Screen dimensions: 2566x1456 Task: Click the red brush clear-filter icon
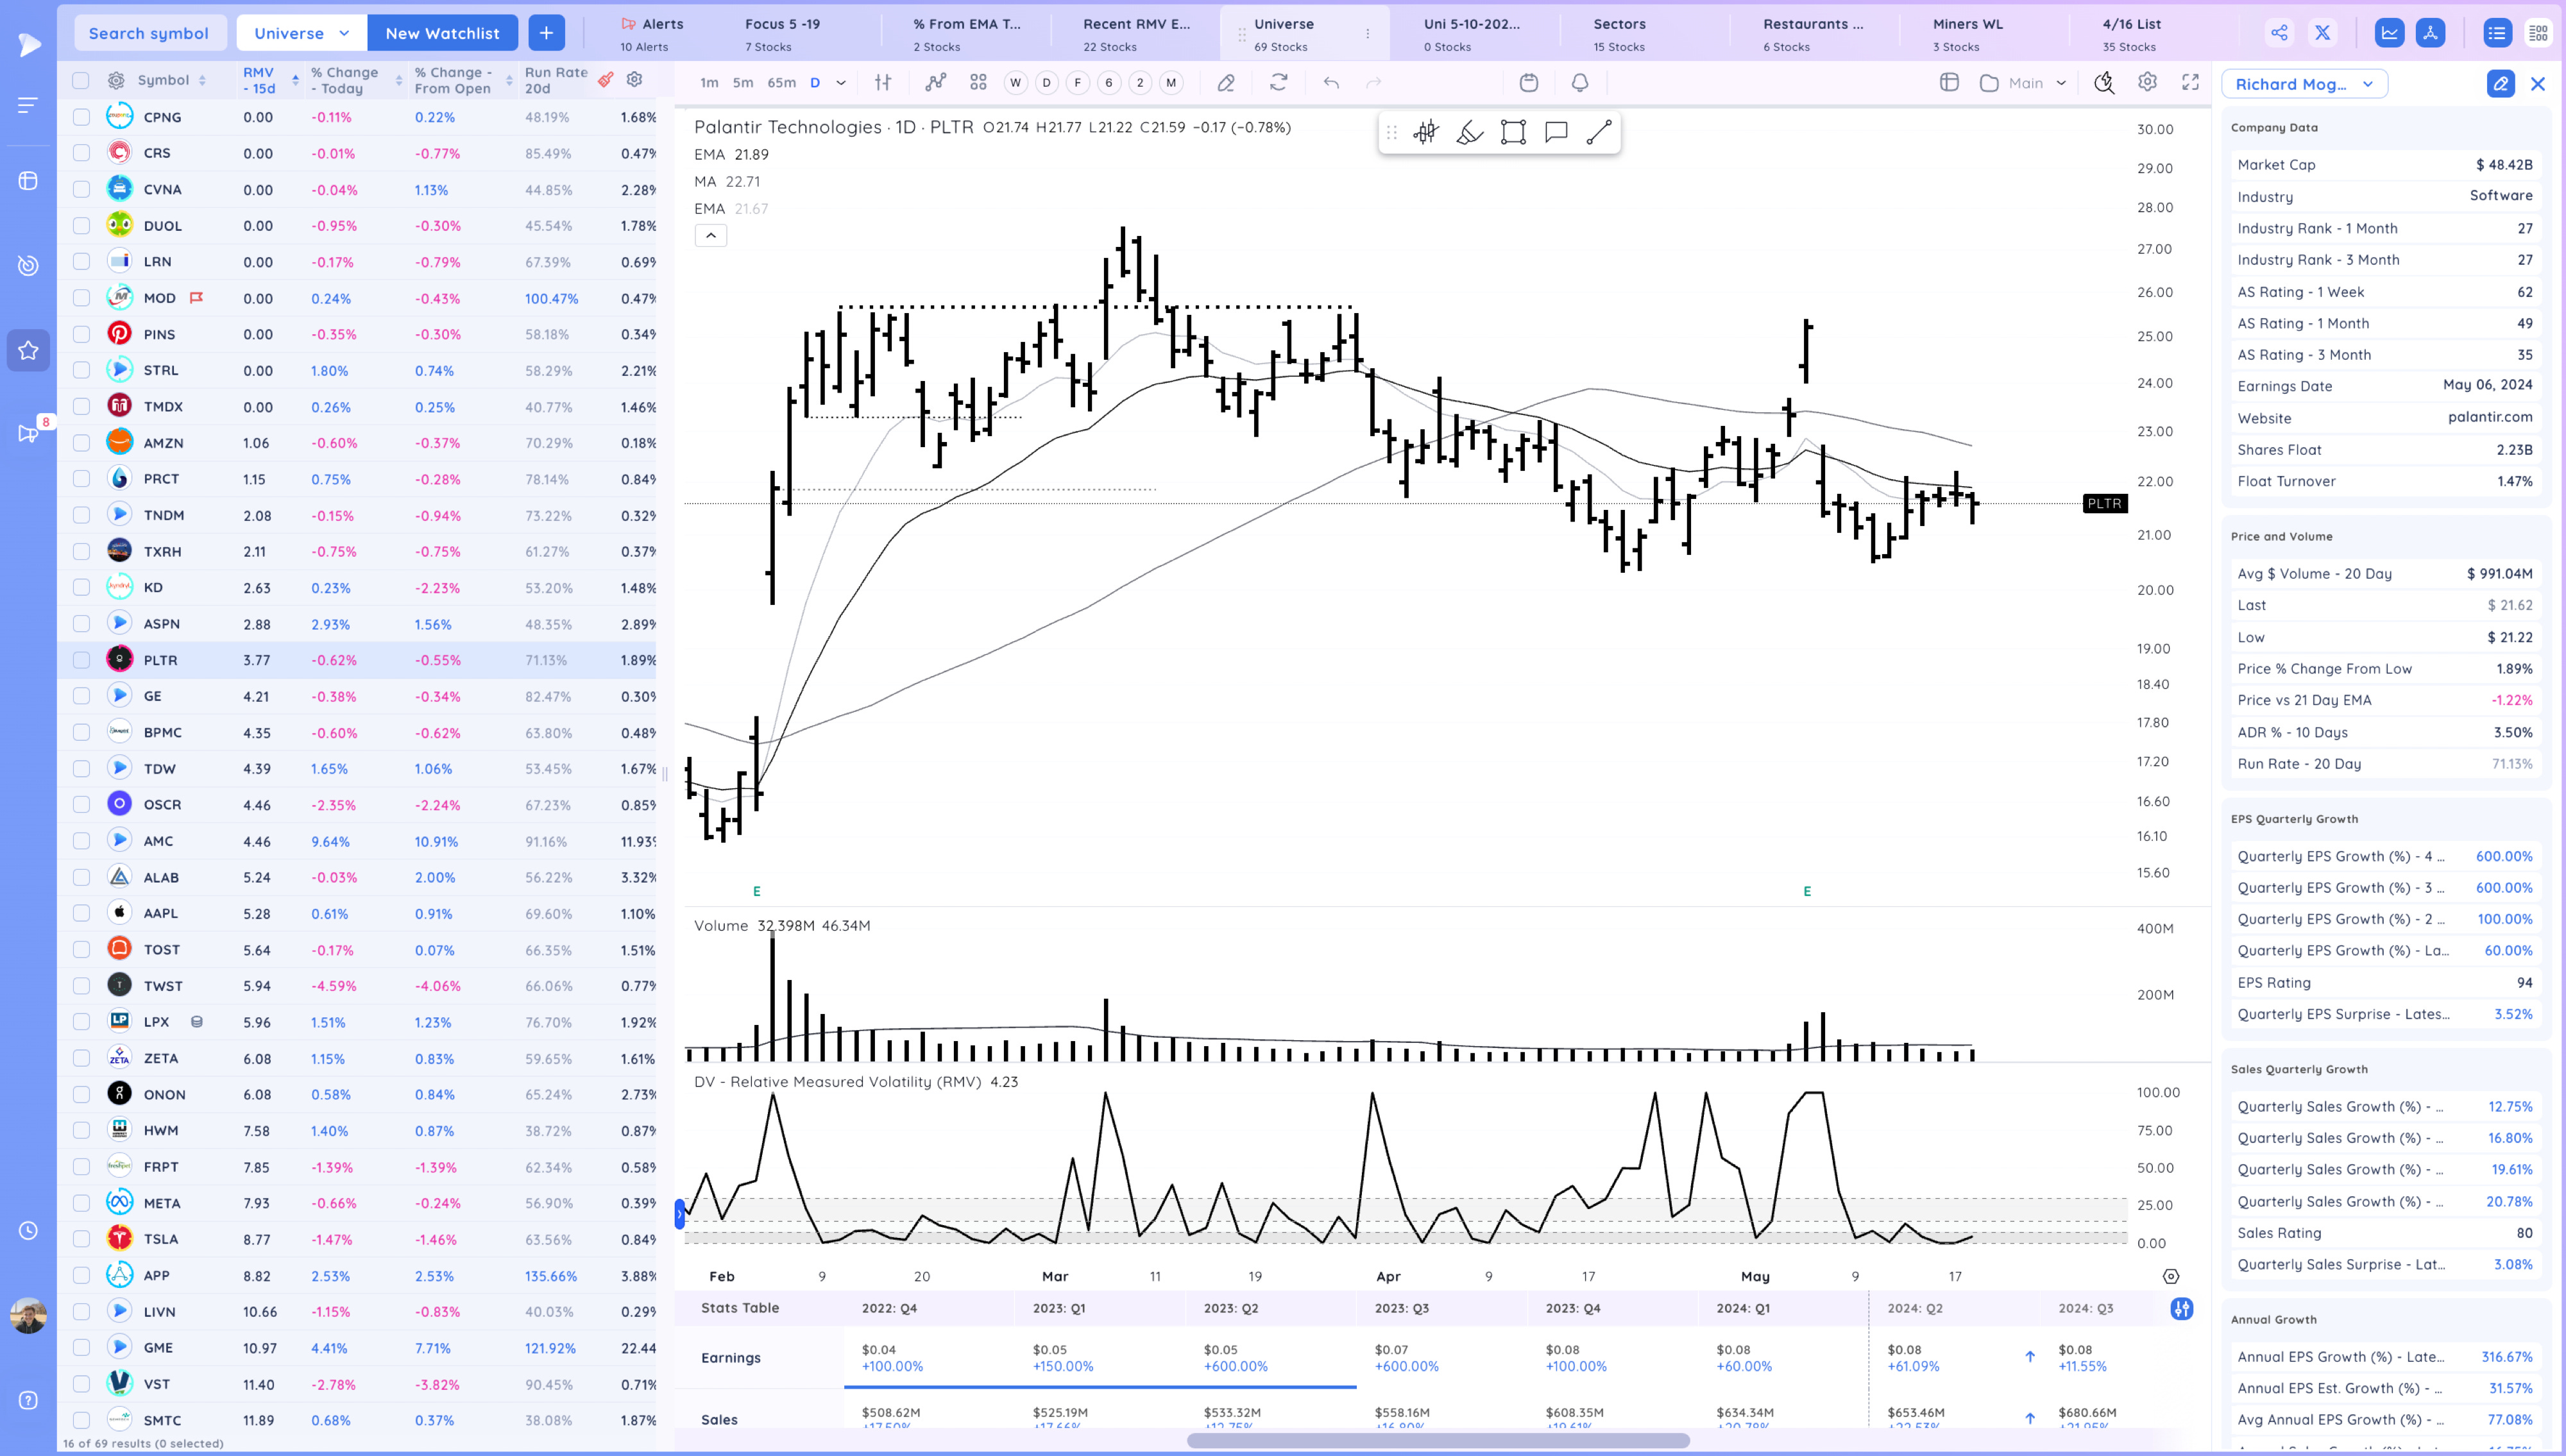(605, 80)
